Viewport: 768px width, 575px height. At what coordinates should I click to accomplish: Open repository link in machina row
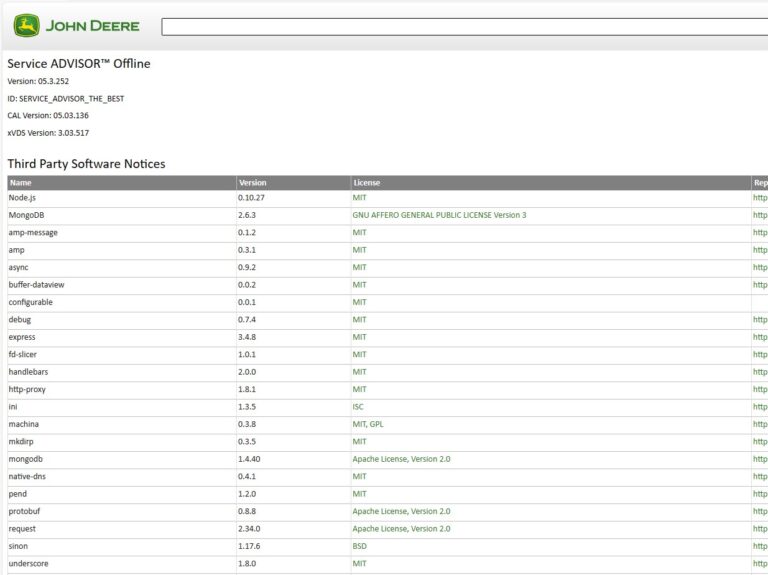[760, 424]
